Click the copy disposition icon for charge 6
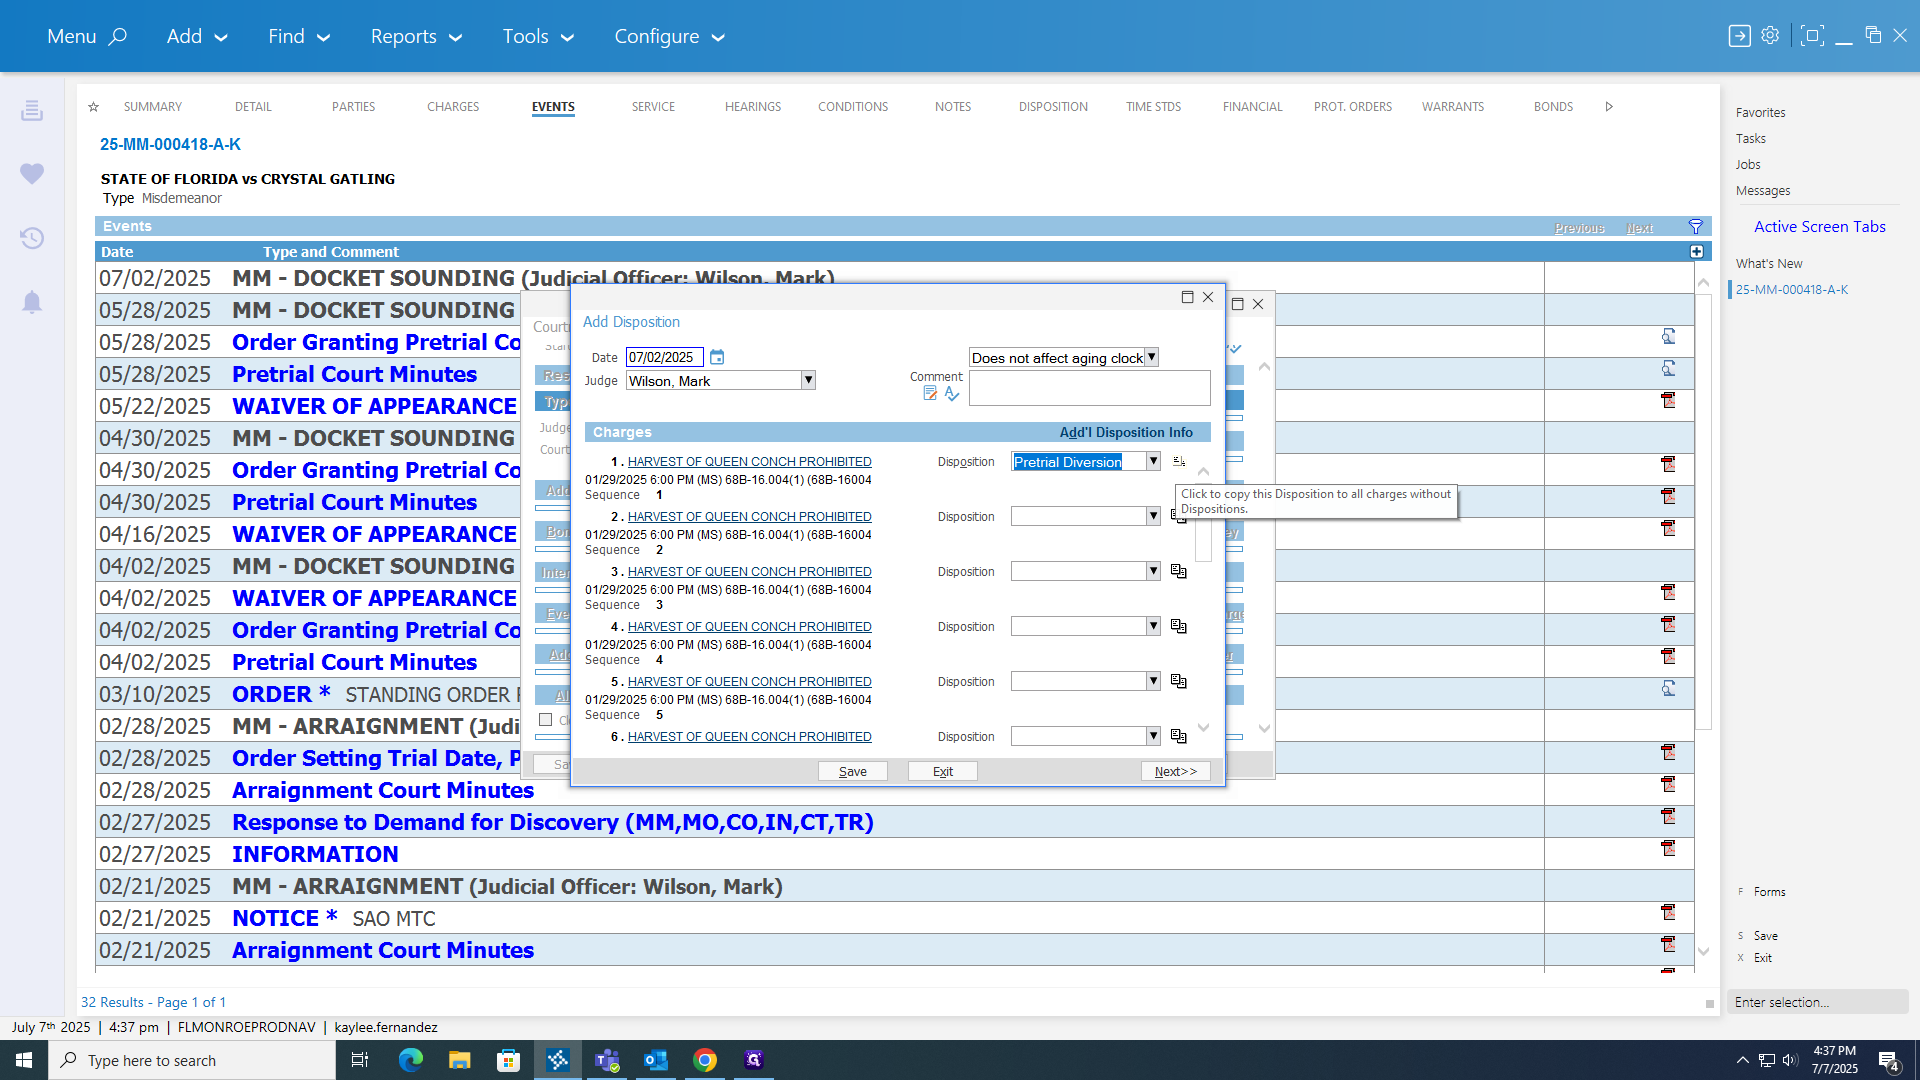 [1179, 736]
